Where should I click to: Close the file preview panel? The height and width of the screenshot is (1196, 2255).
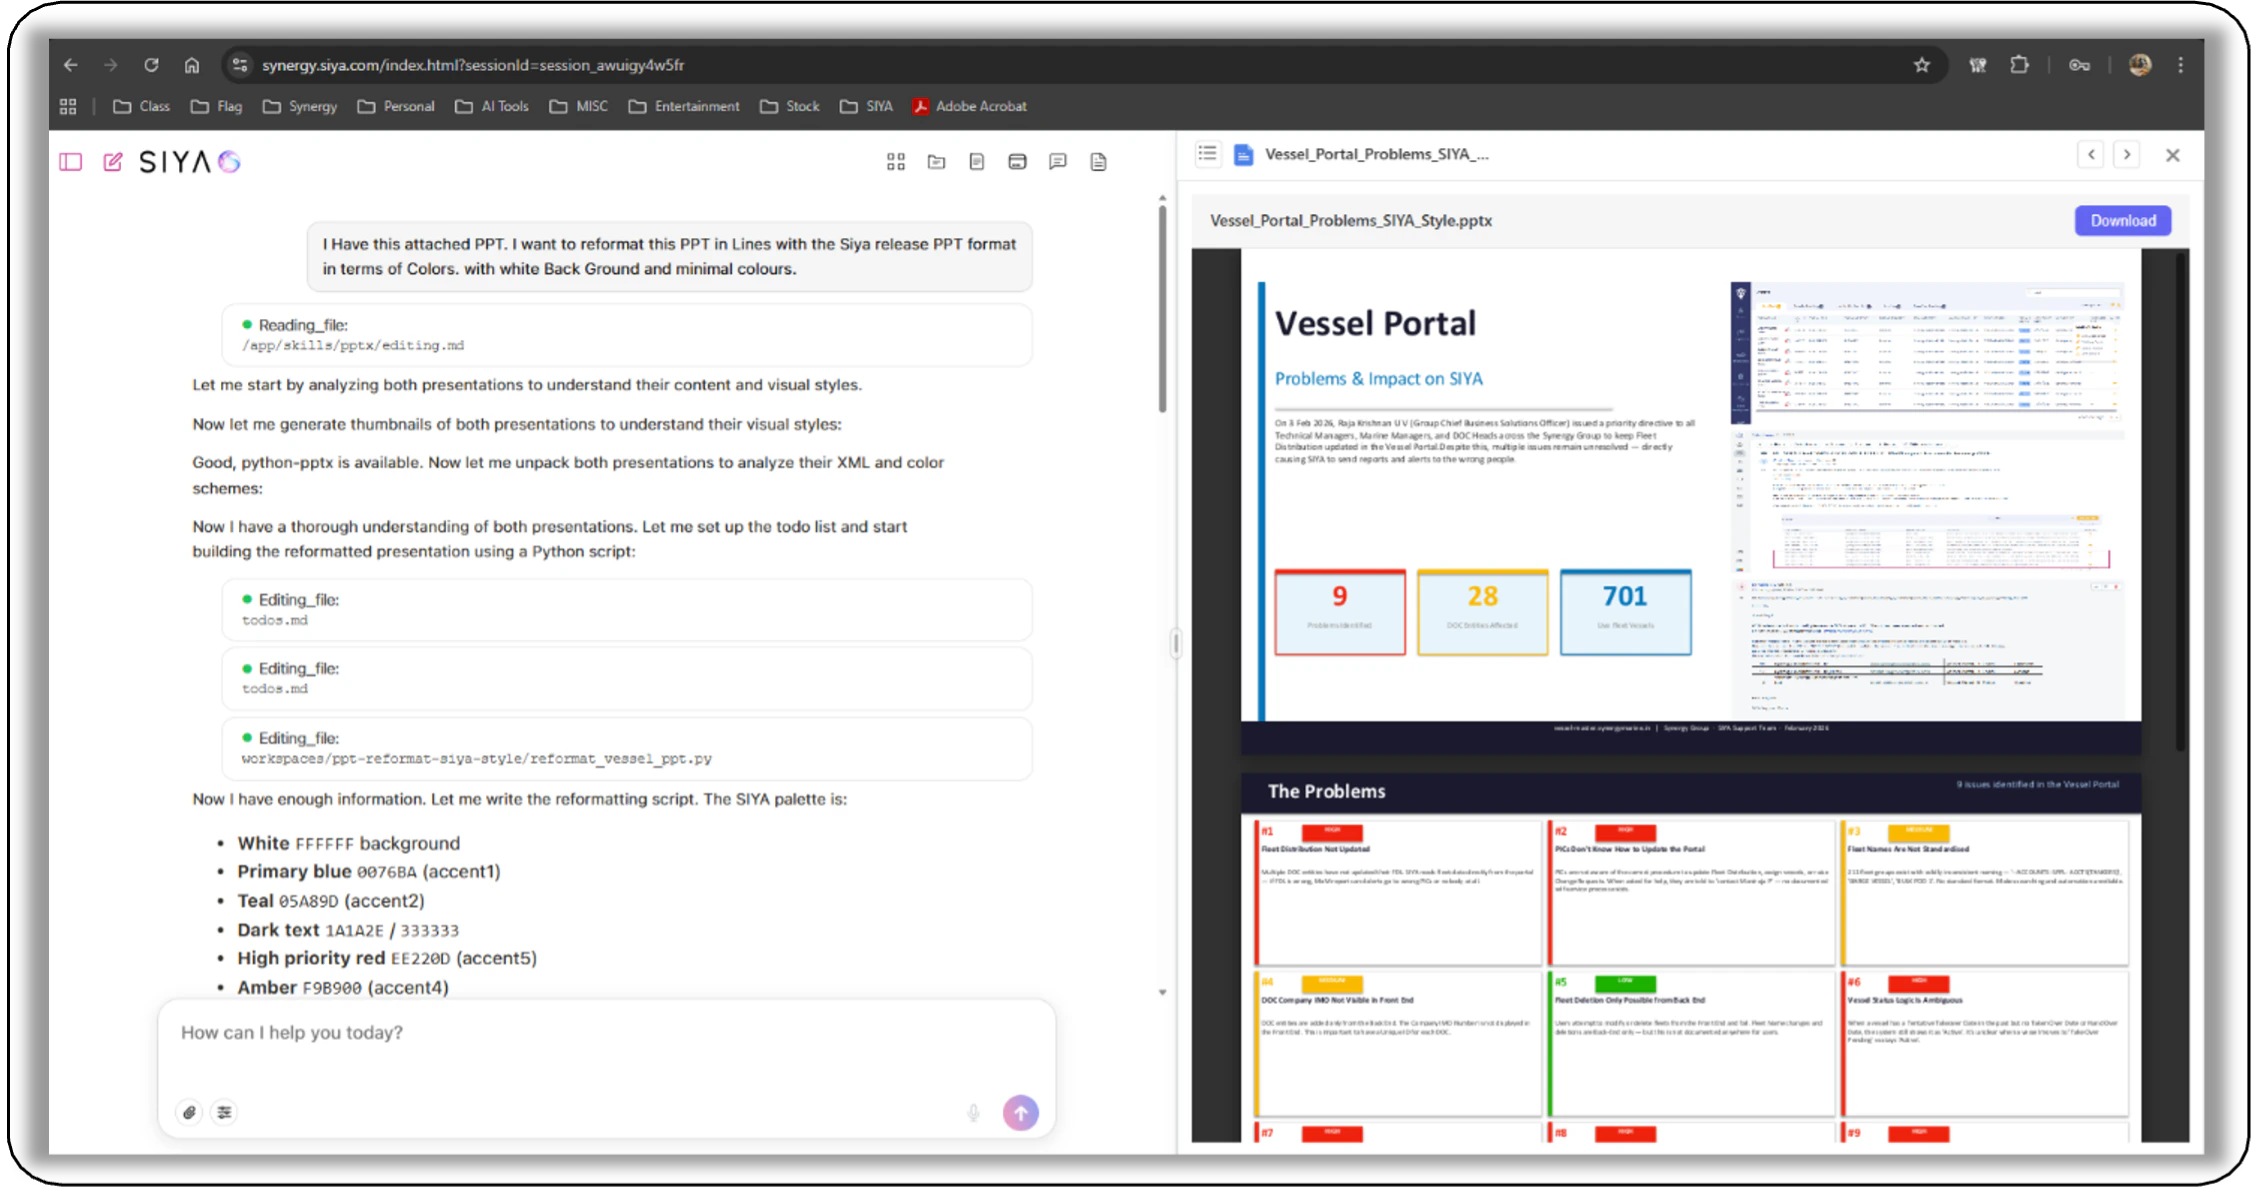[x=2172, y=155]
